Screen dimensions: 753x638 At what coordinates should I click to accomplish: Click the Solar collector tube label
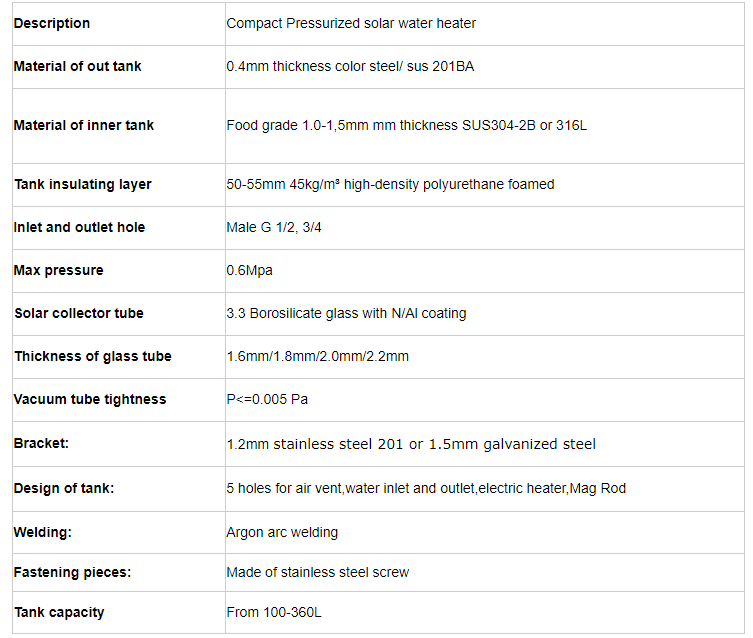coord(79,313)
